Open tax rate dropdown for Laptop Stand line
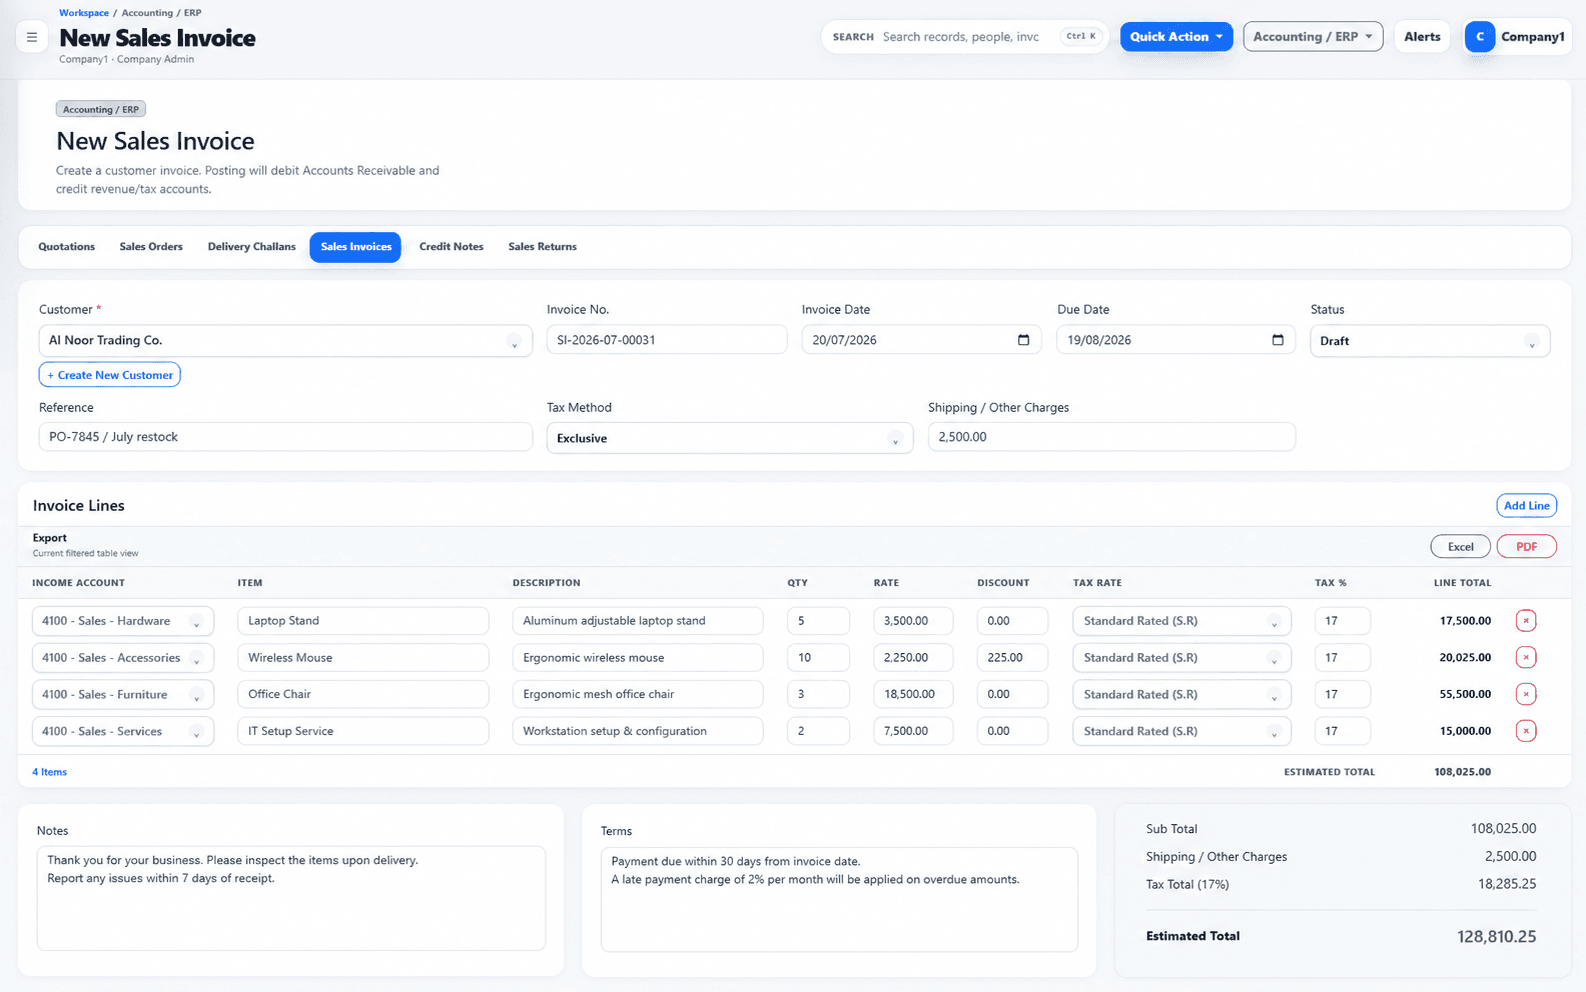 coord(1182,621)
